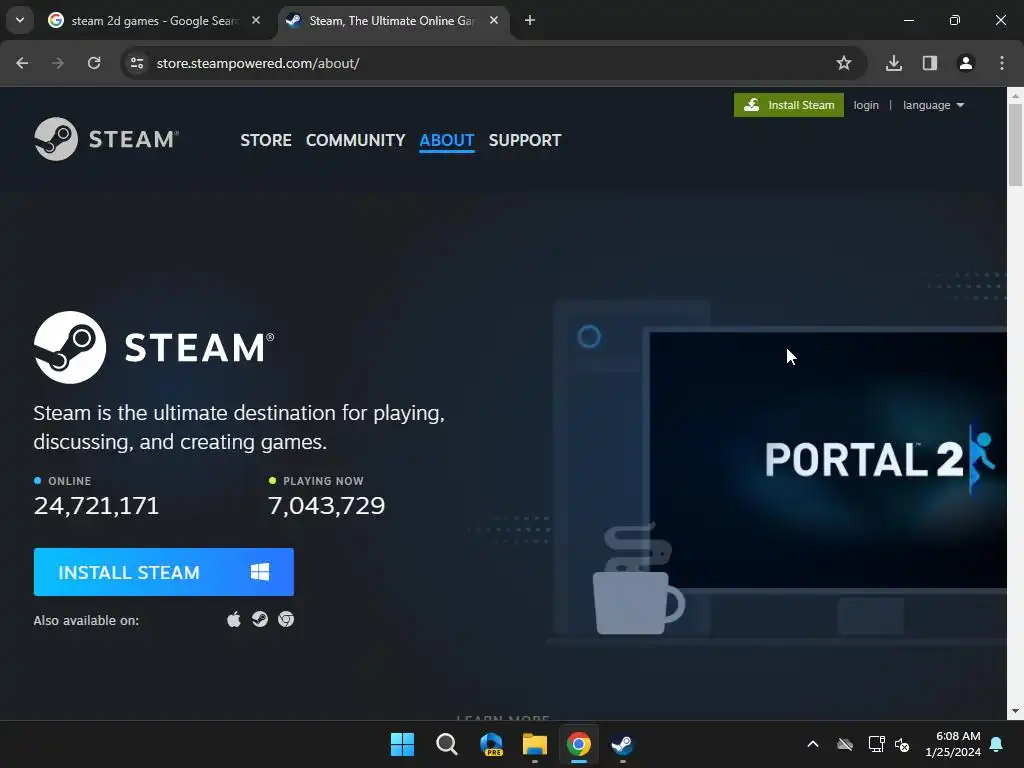
Task: Click the ONLINE count 24,721,171
Action: pyautogui.click(x=96, y=505)
